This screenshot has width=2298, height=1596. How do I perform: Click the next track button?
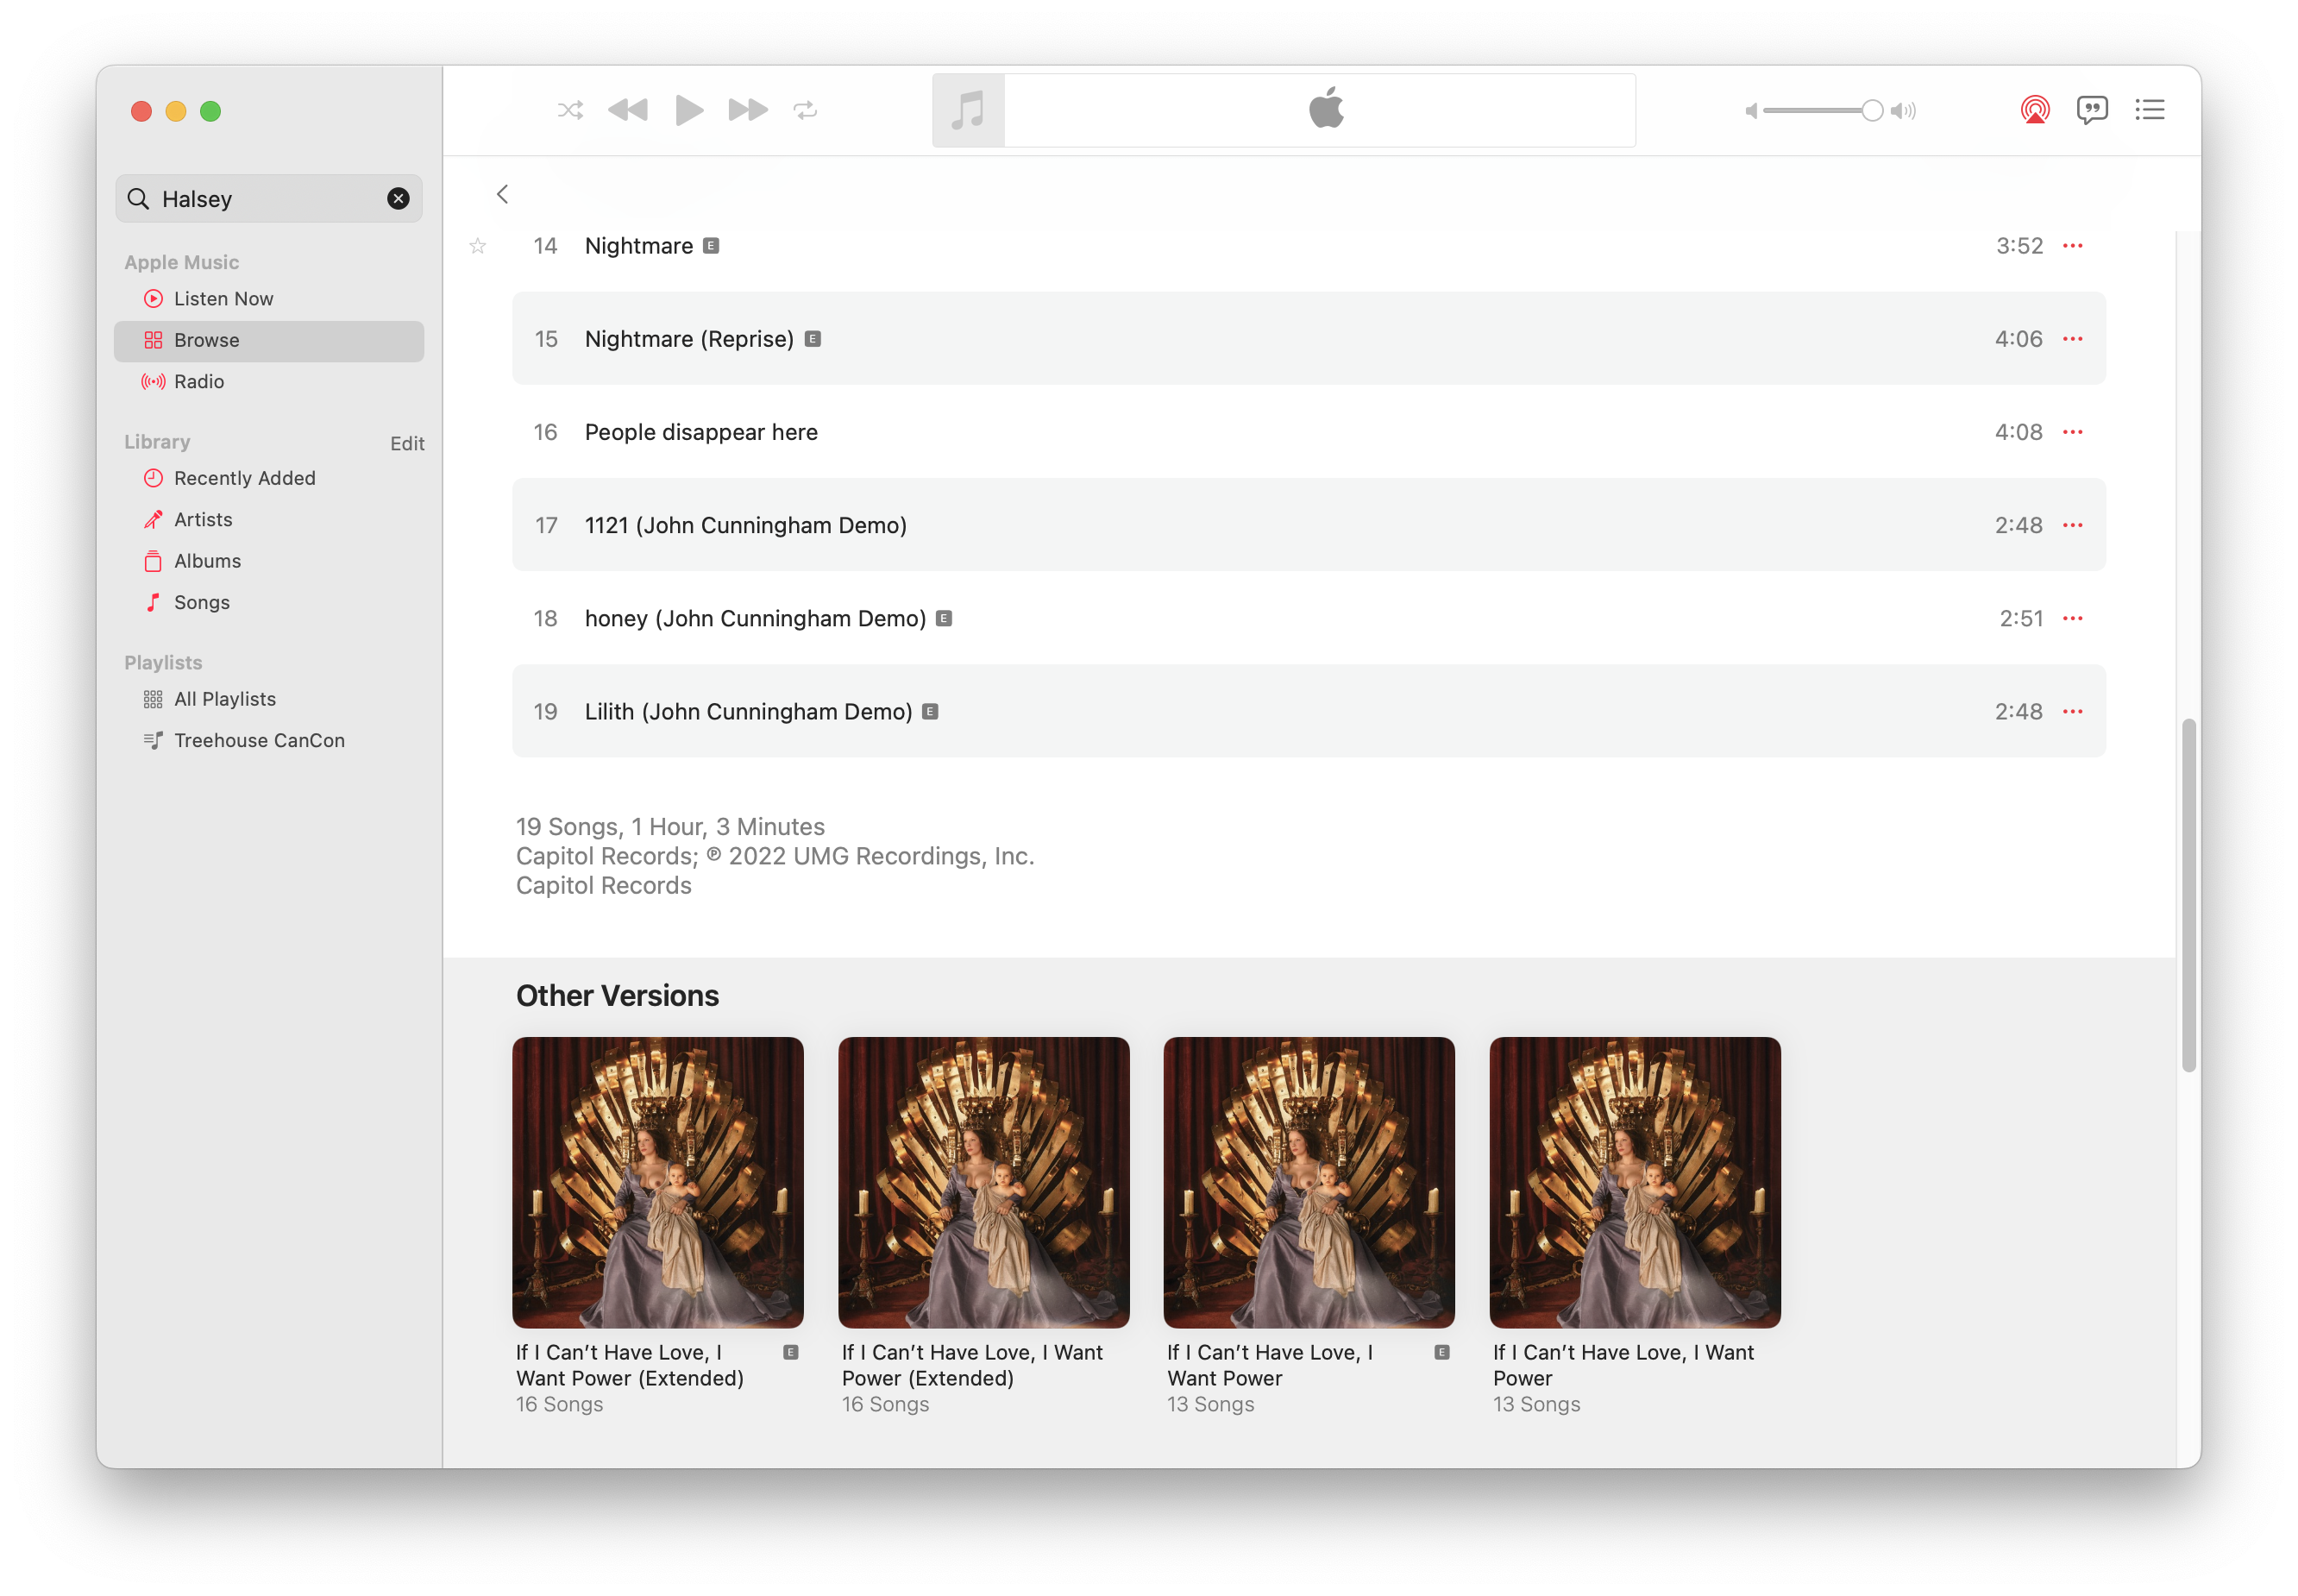(747, 110)
